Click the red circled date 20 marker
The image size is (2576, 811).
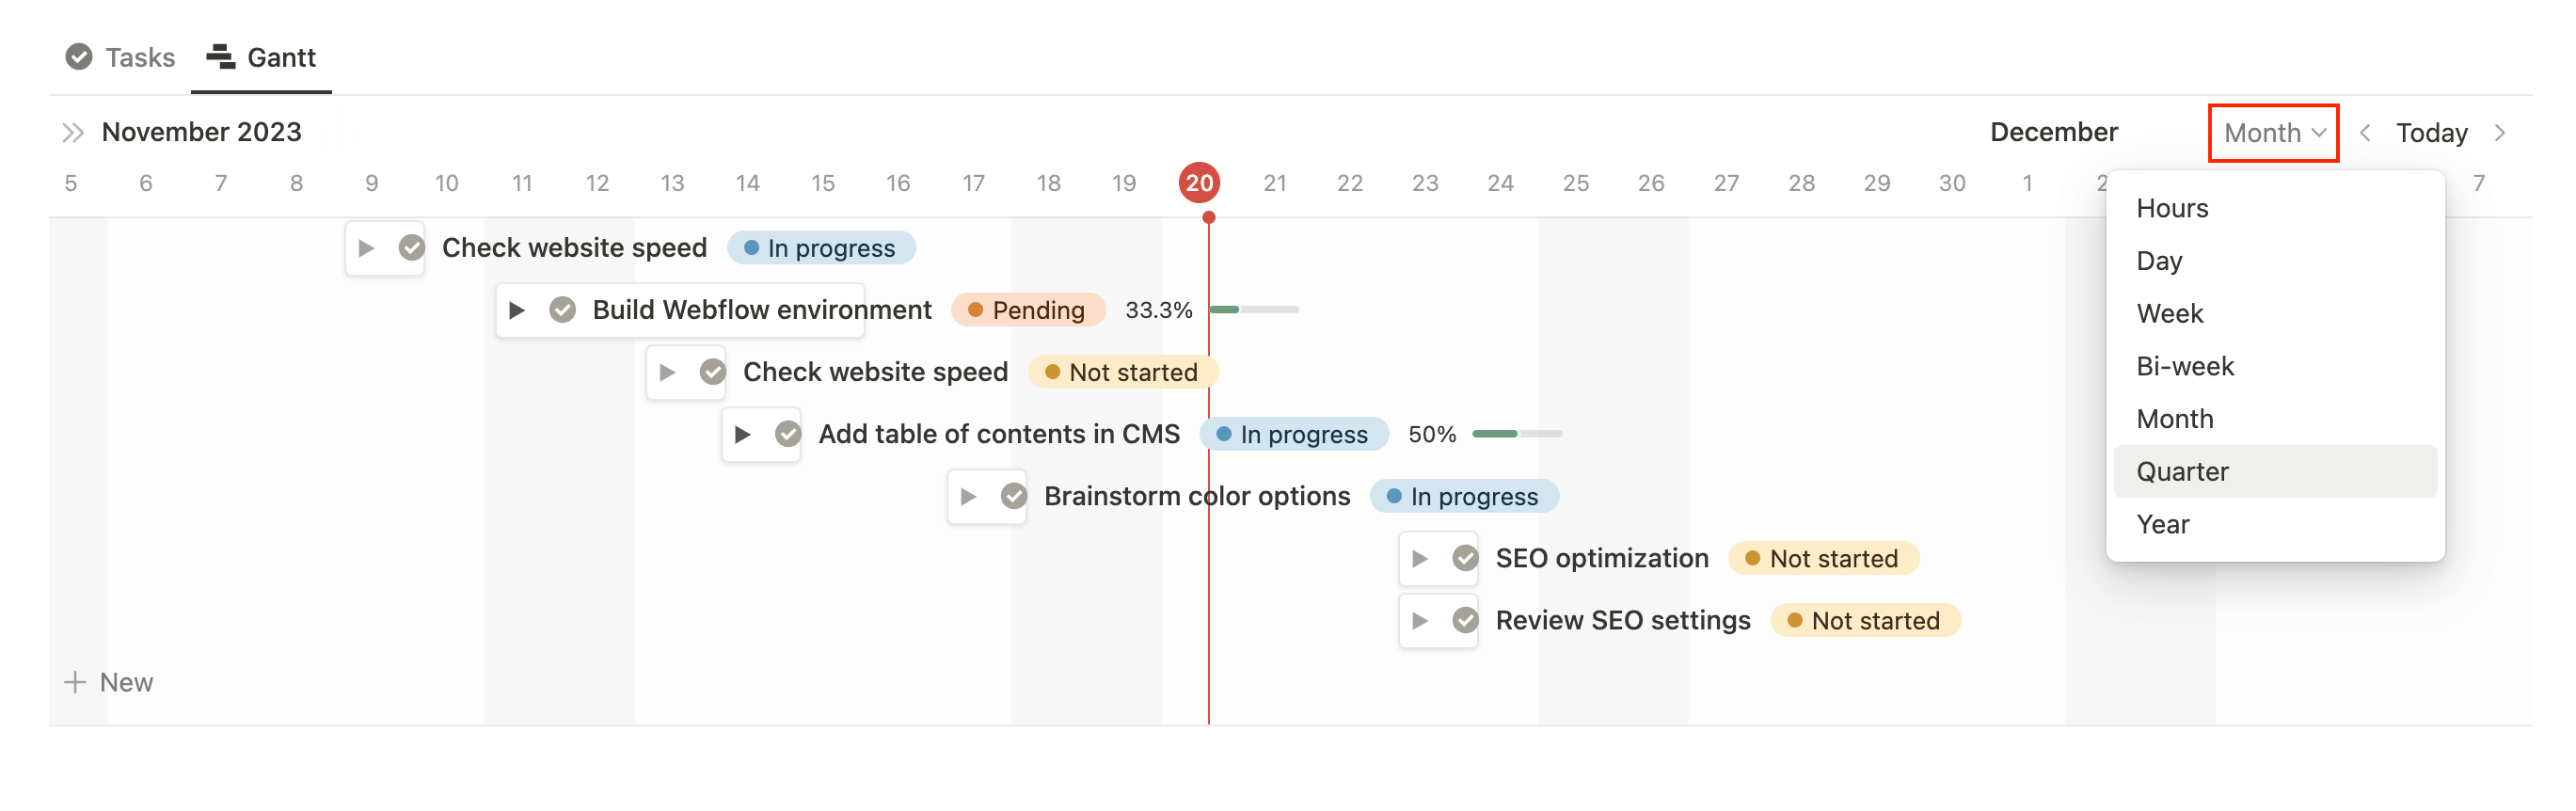(x=1200, y=182)
